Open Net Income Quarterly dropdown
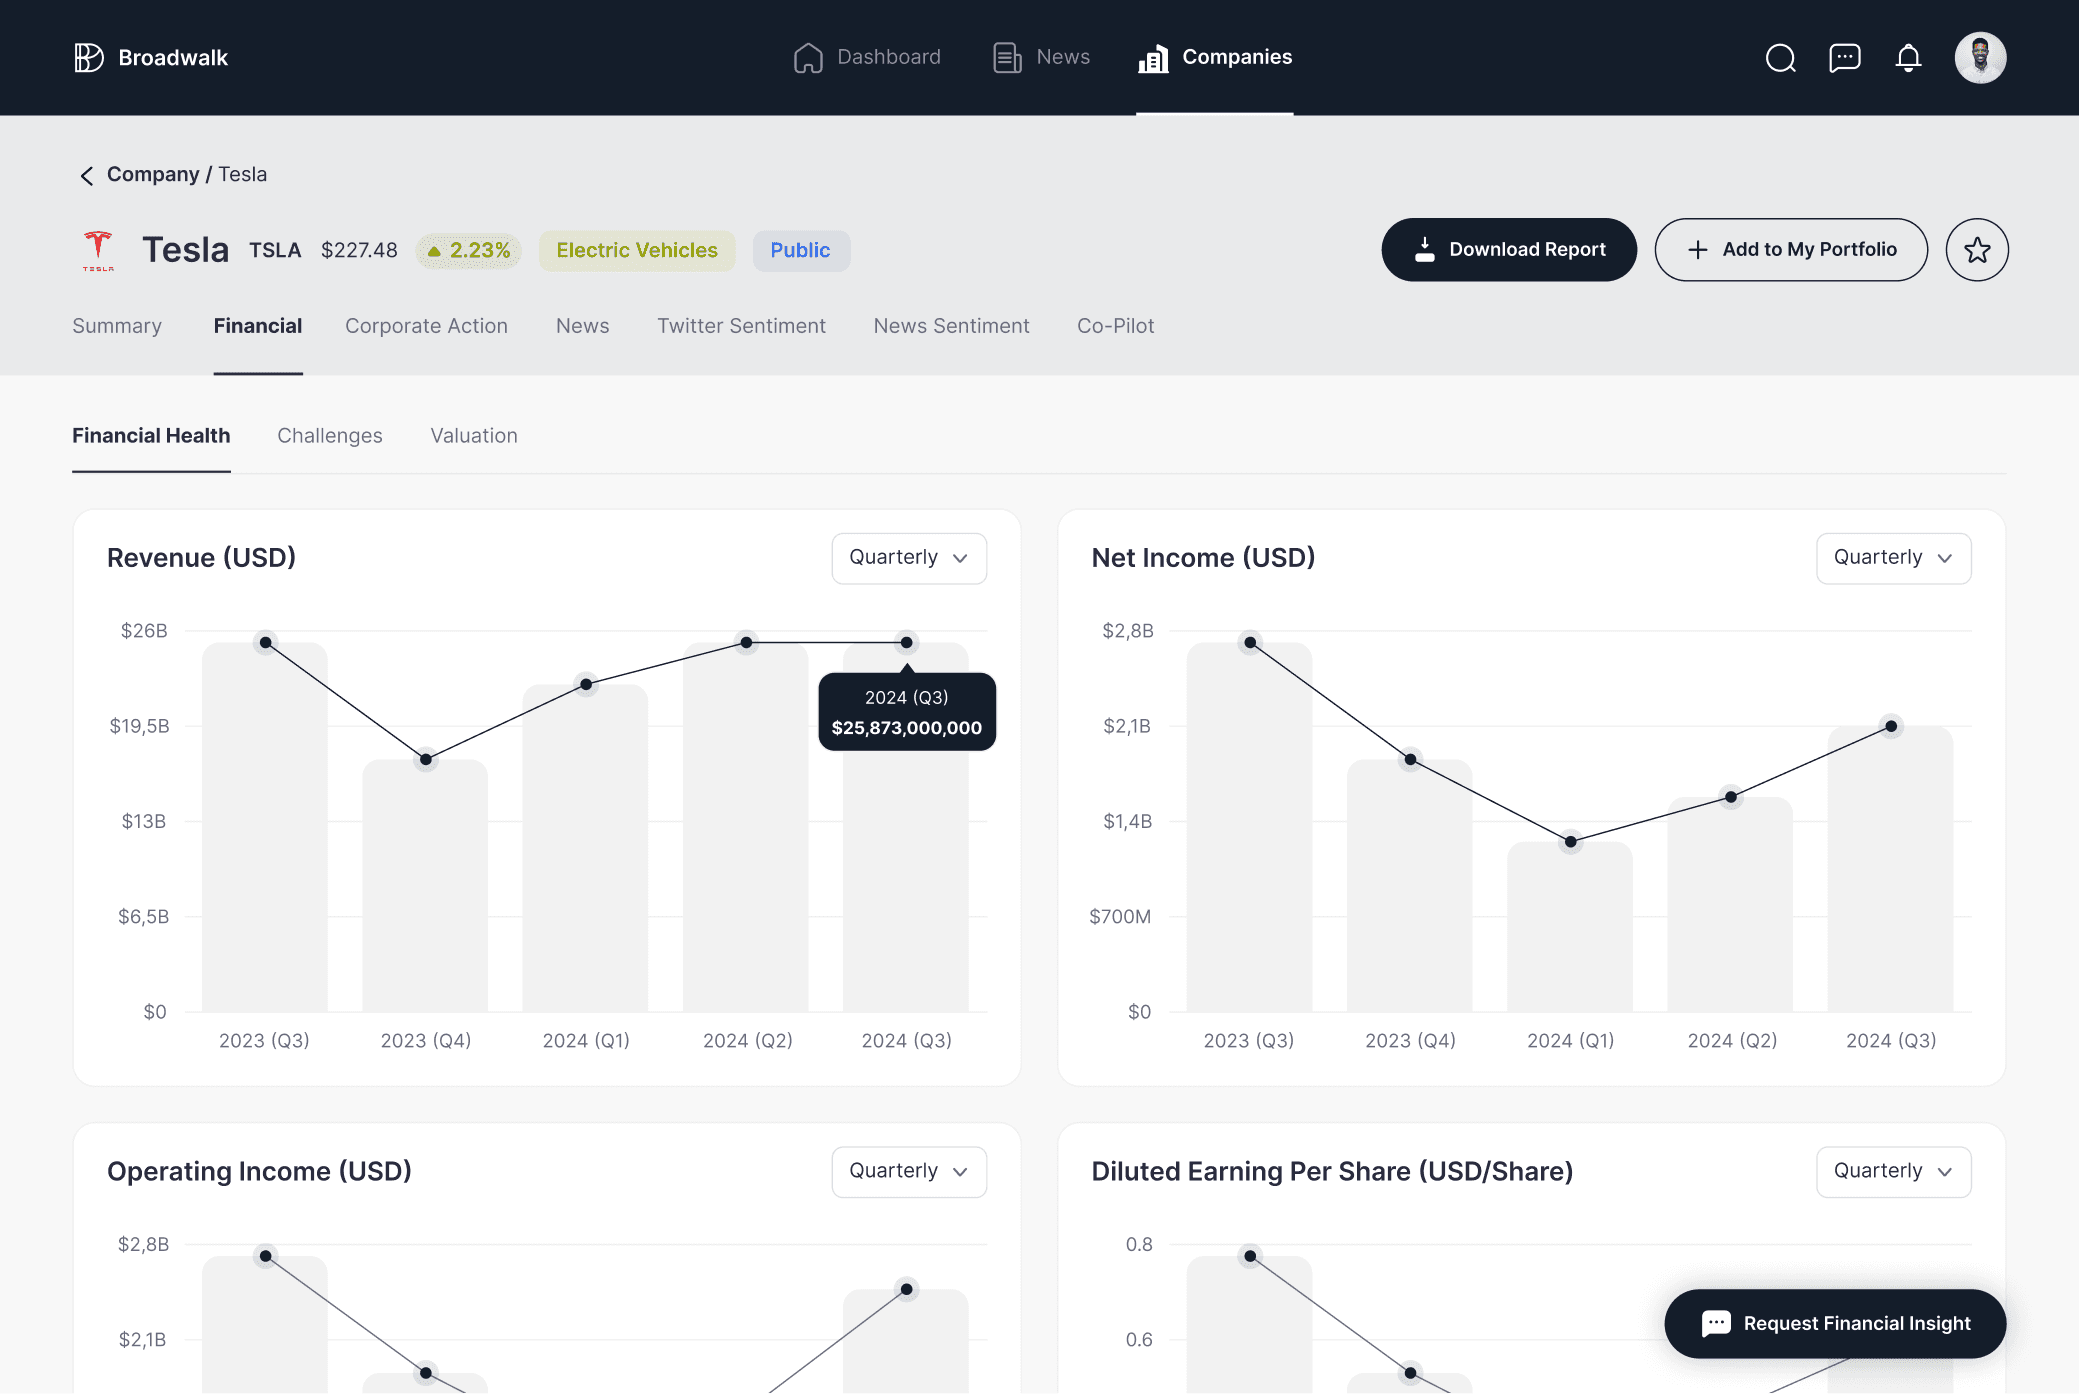The width and height of the screenshot is (2079, 1394). tap(1893, 558)
